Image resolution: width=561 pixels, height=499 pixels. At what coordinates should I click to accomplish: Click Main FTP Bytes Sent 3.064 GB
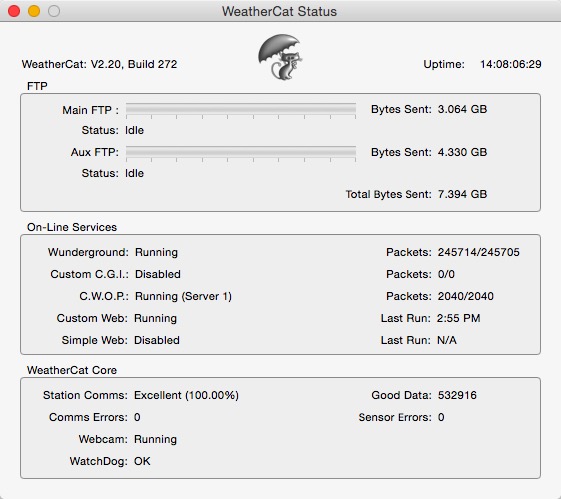point(462,109)
